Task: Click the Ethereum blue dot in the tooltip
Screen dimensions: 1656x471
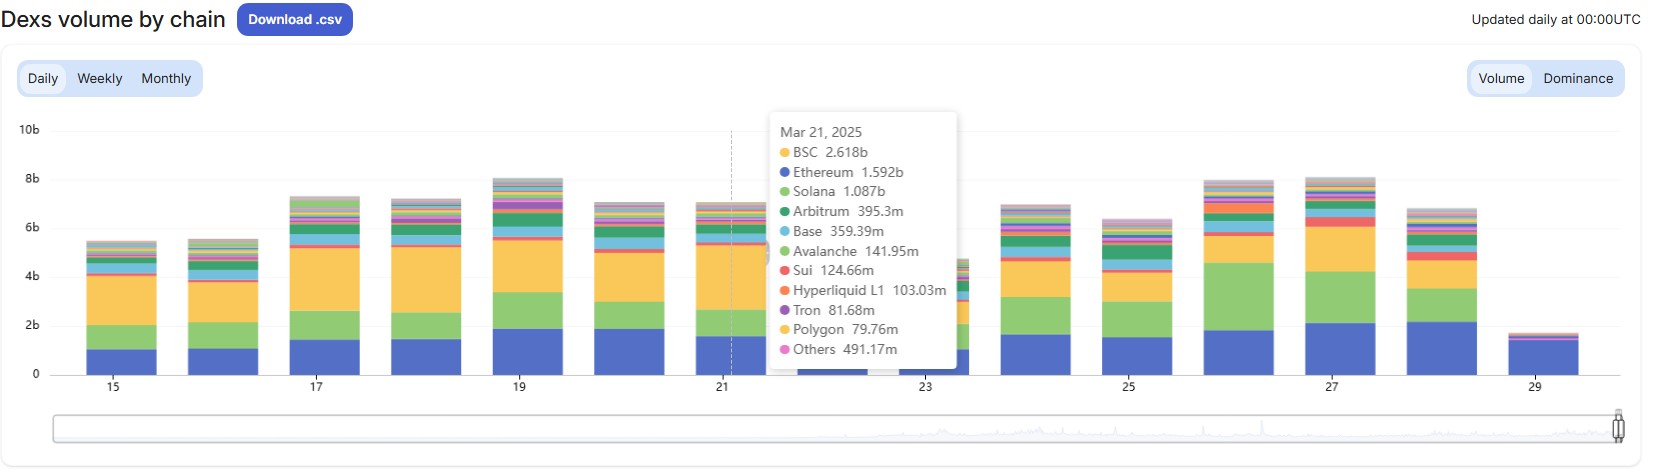Action: (x=785, y=172)
